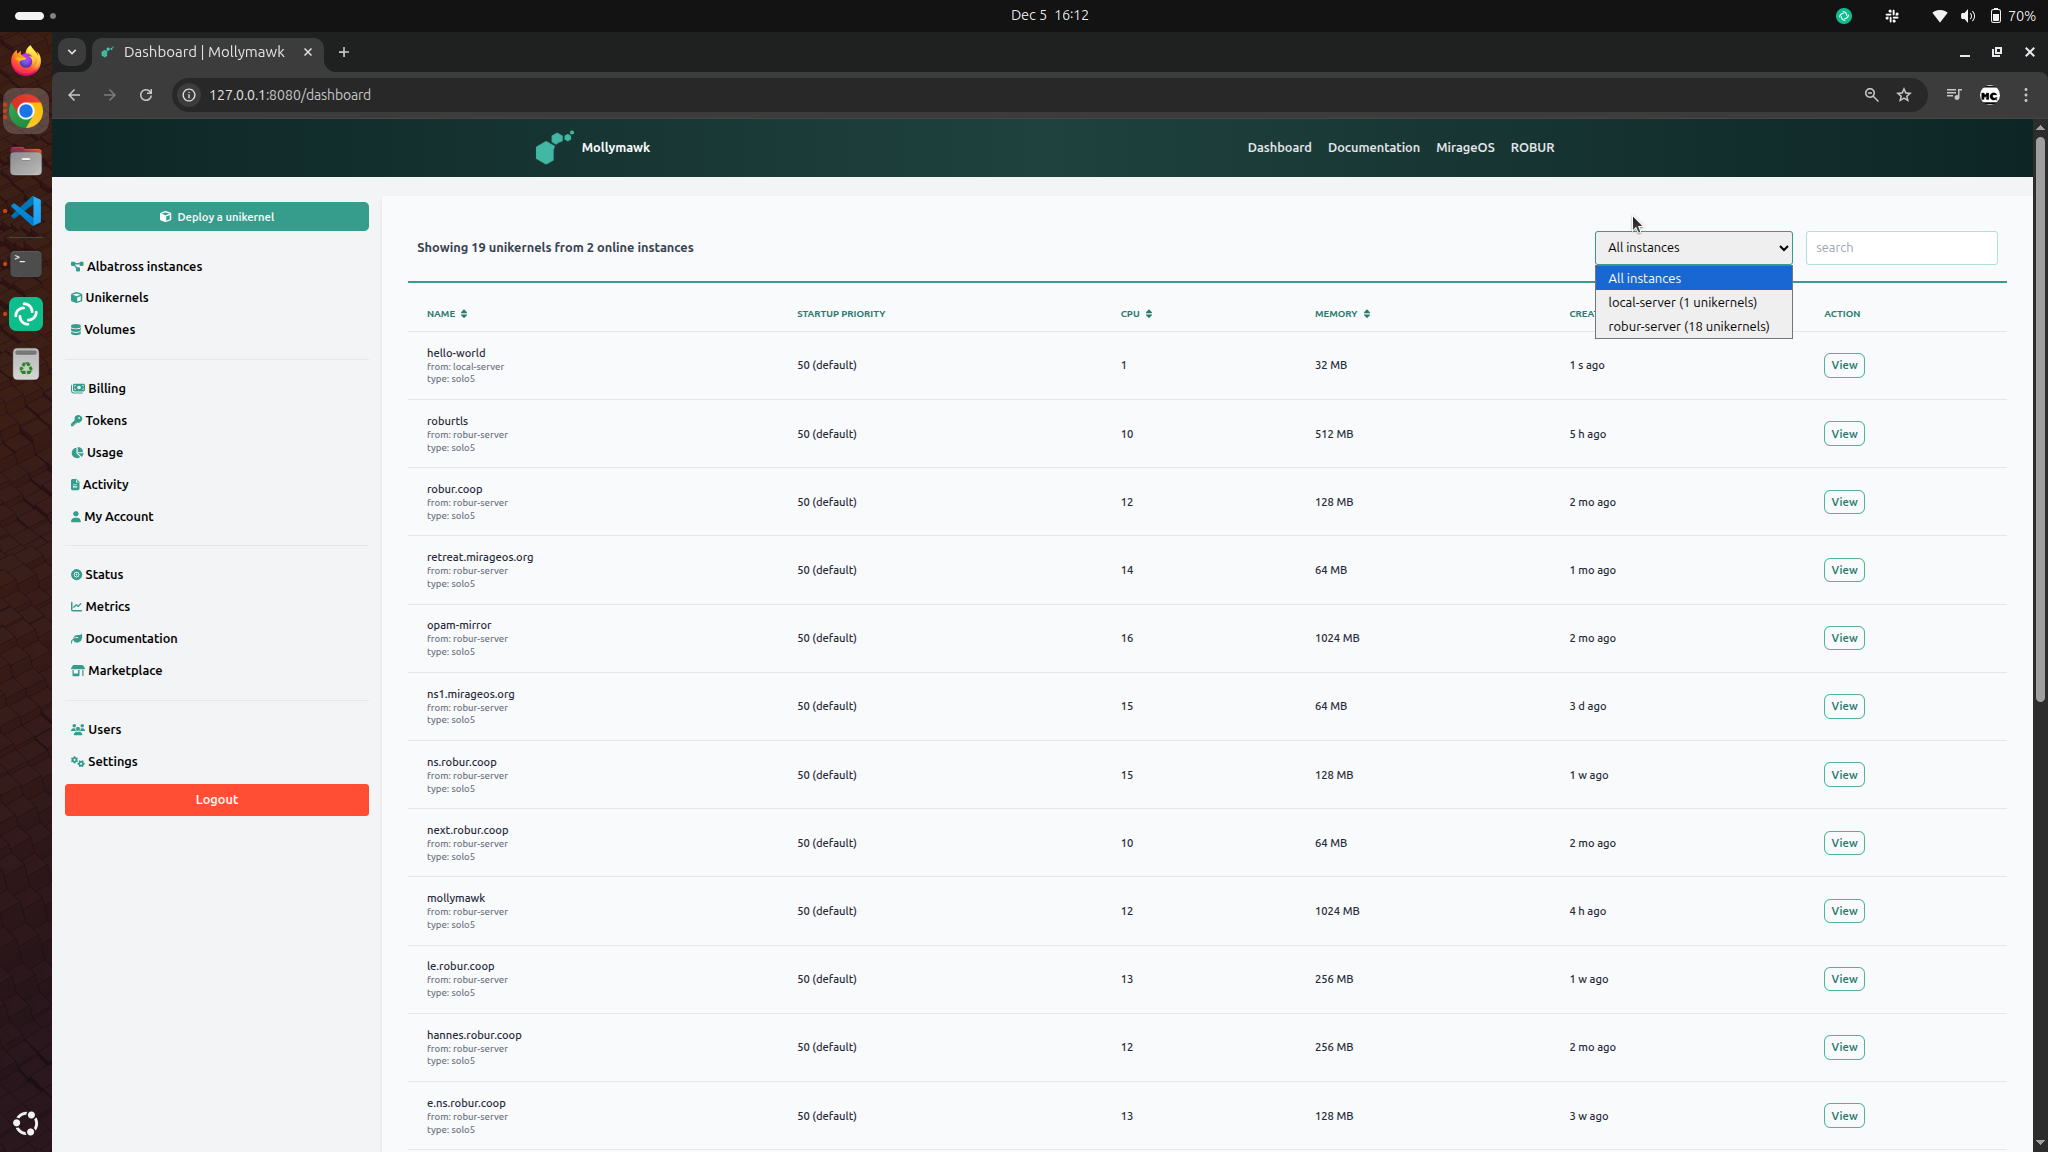Open the Documentation nav item
Image resolution: width=2048 pixels, height=1152 pixels.
pos(1373,147)
